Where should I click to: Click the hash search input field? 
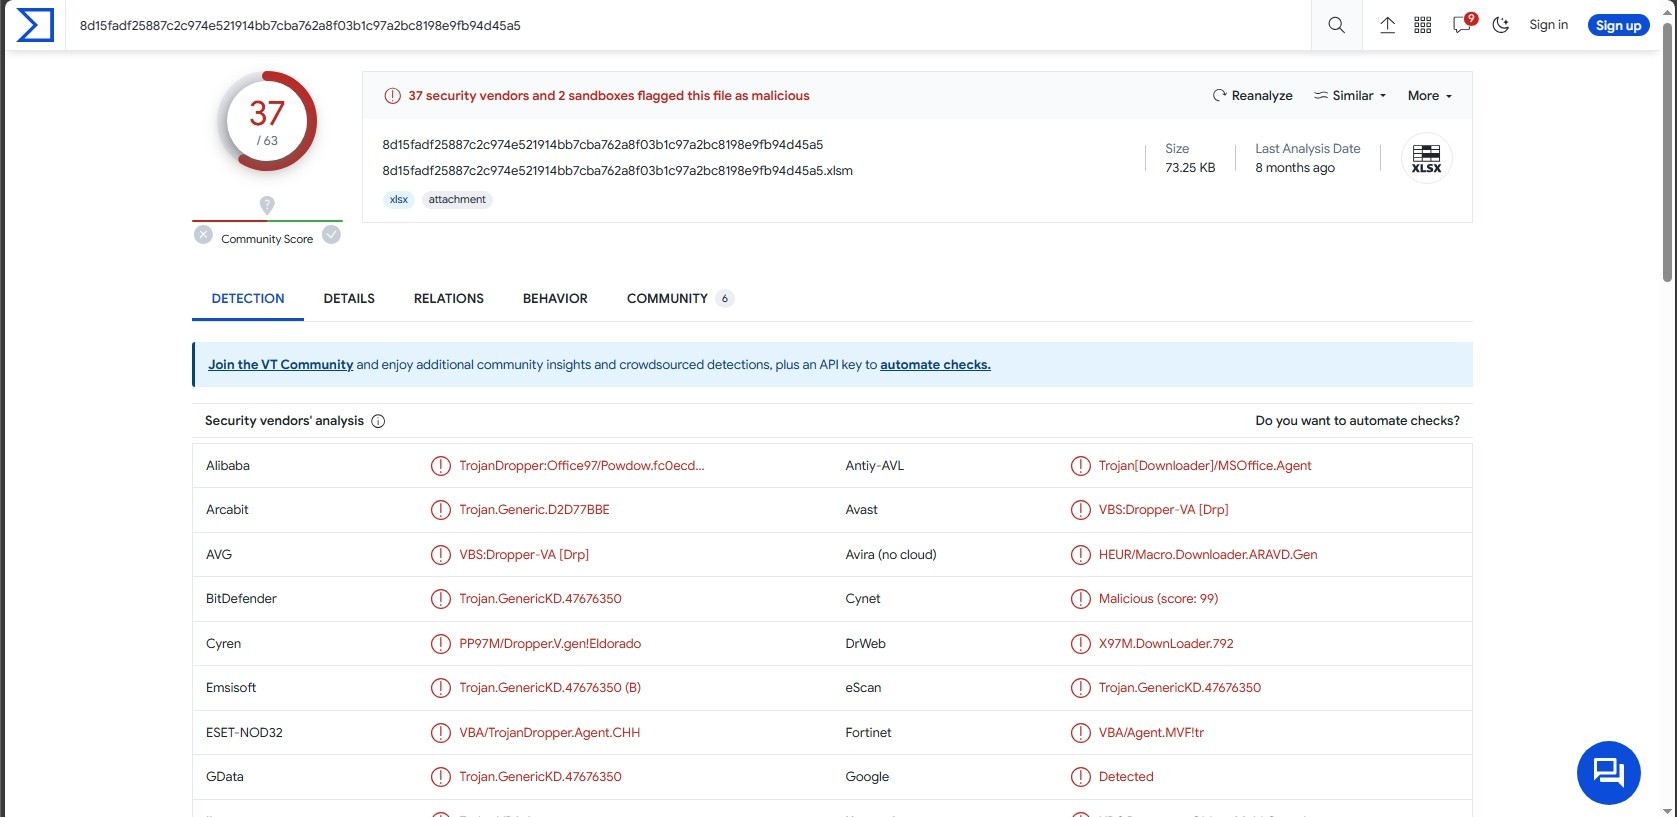[690, 25]
